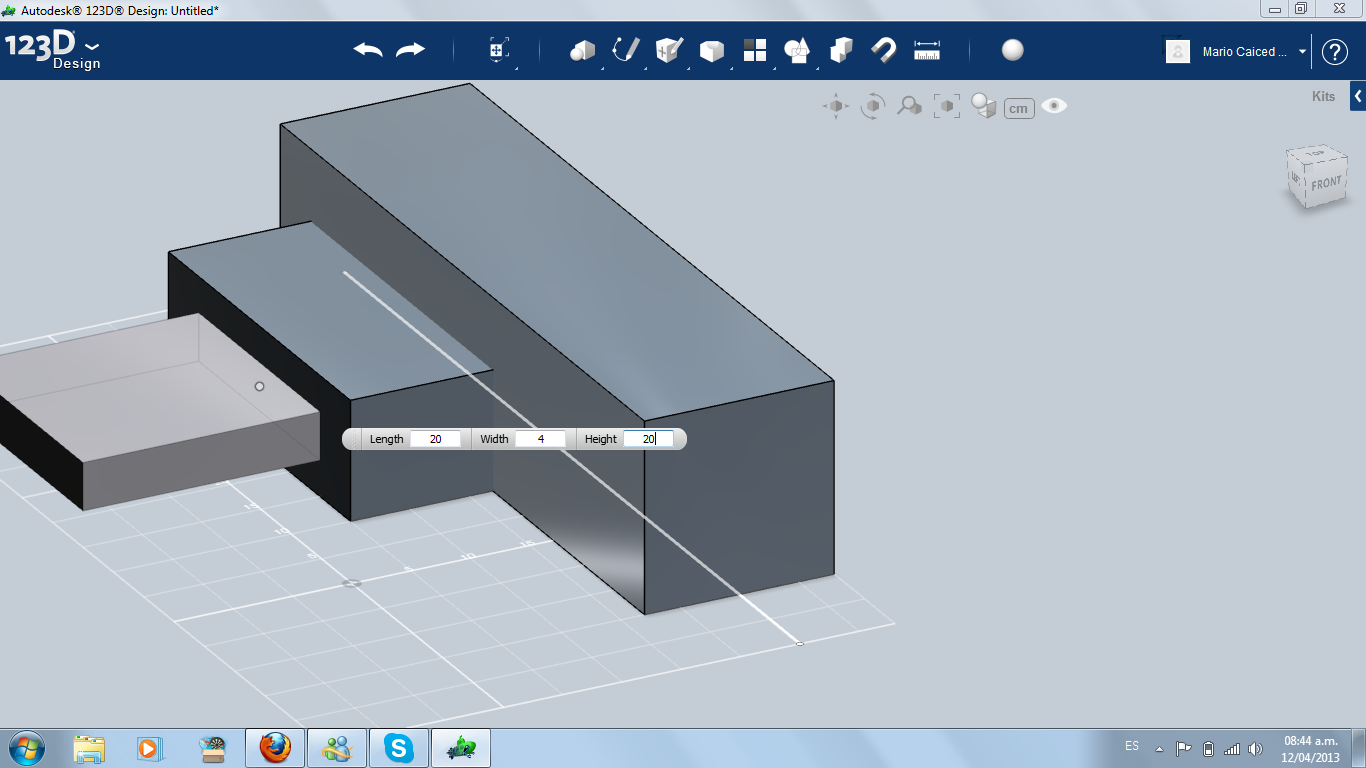This screenshot has height=768, width=1366.
Task: Click the FRONT face of view cube
Action: [1326, 184]
